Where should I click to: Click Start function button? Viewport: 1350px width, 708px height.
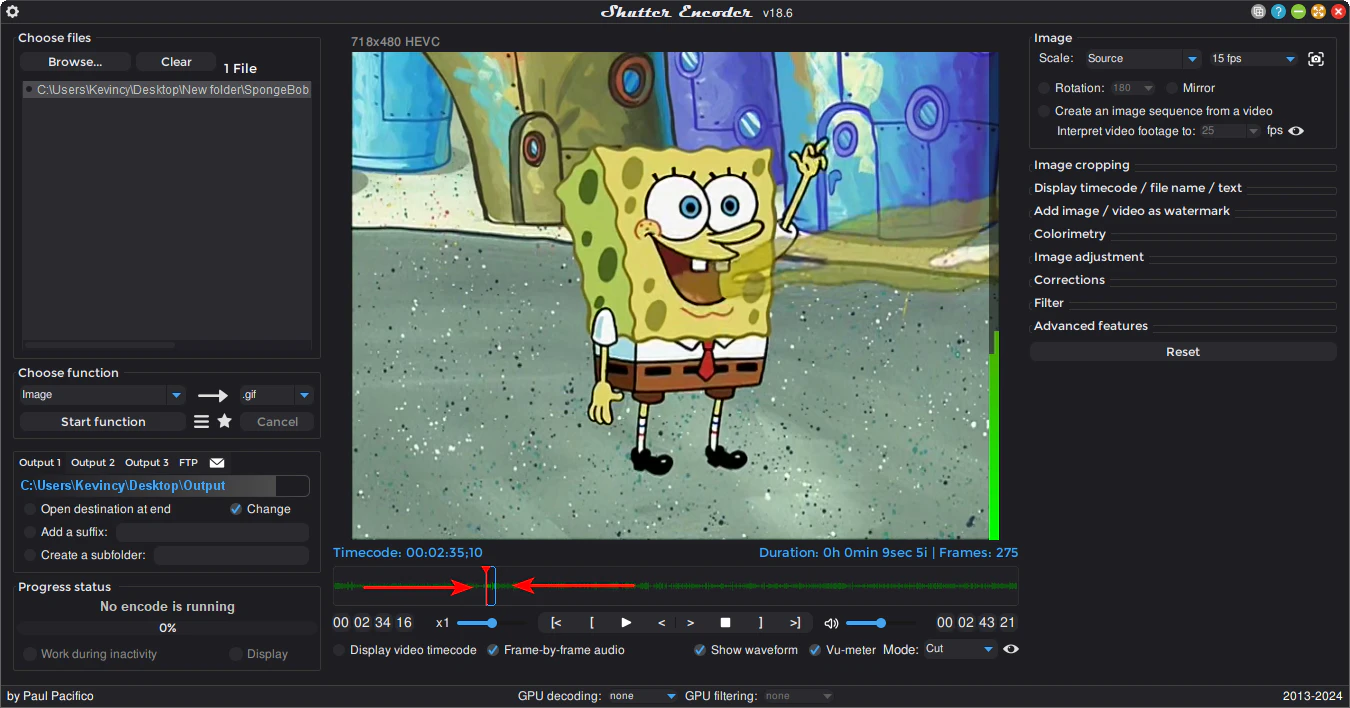tap(103, 422)
